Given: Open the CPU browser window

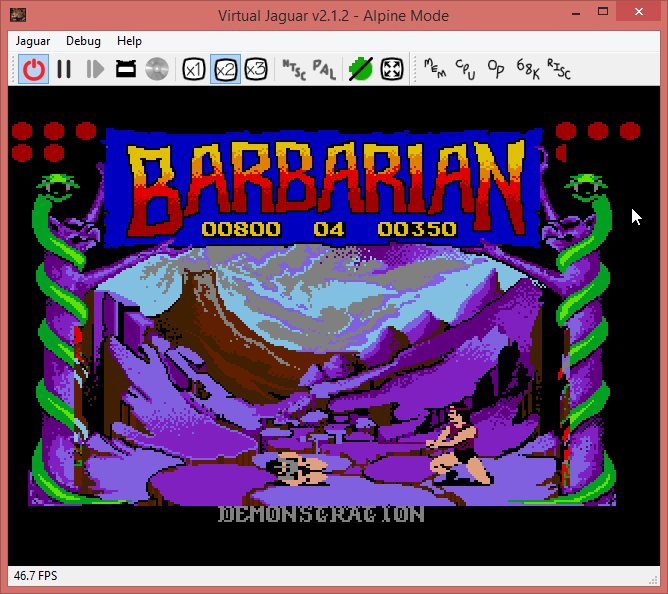Looking at the screenshot, I should [x=465, y=69].
